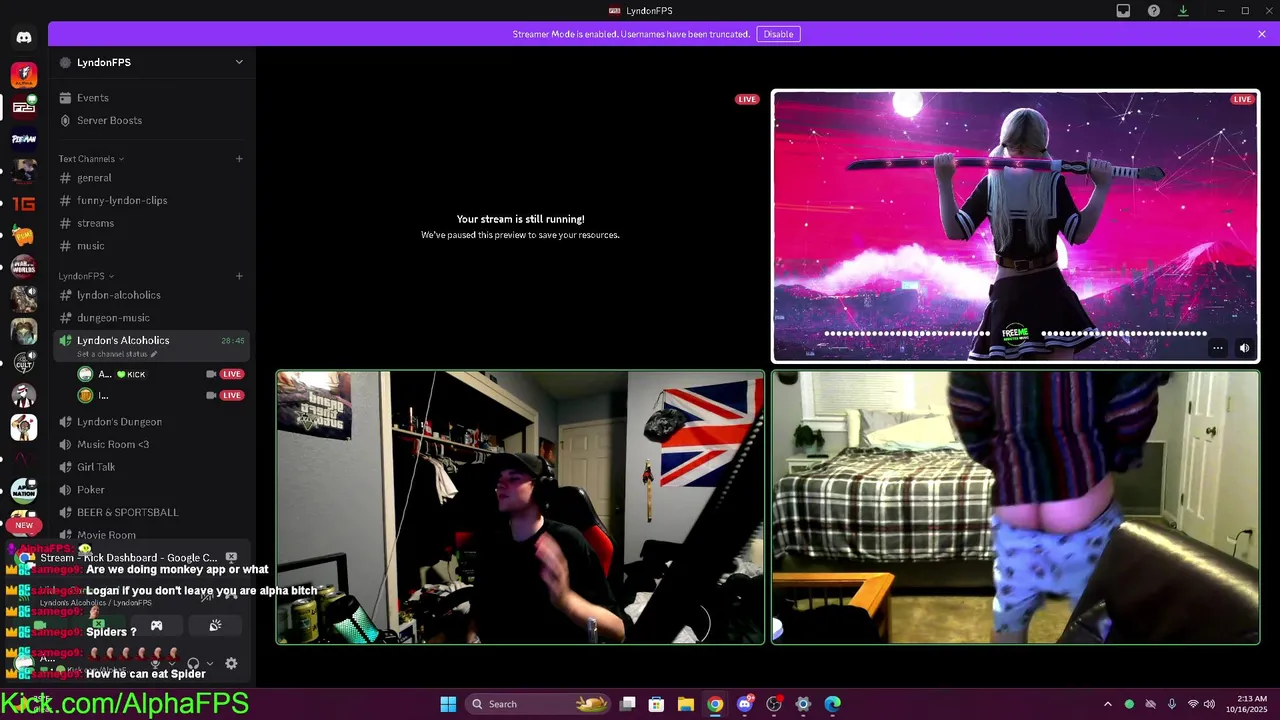Dismiss the Streamer Mode banner
This screenshot has height=720, width=1280.
coord(1262,34)
